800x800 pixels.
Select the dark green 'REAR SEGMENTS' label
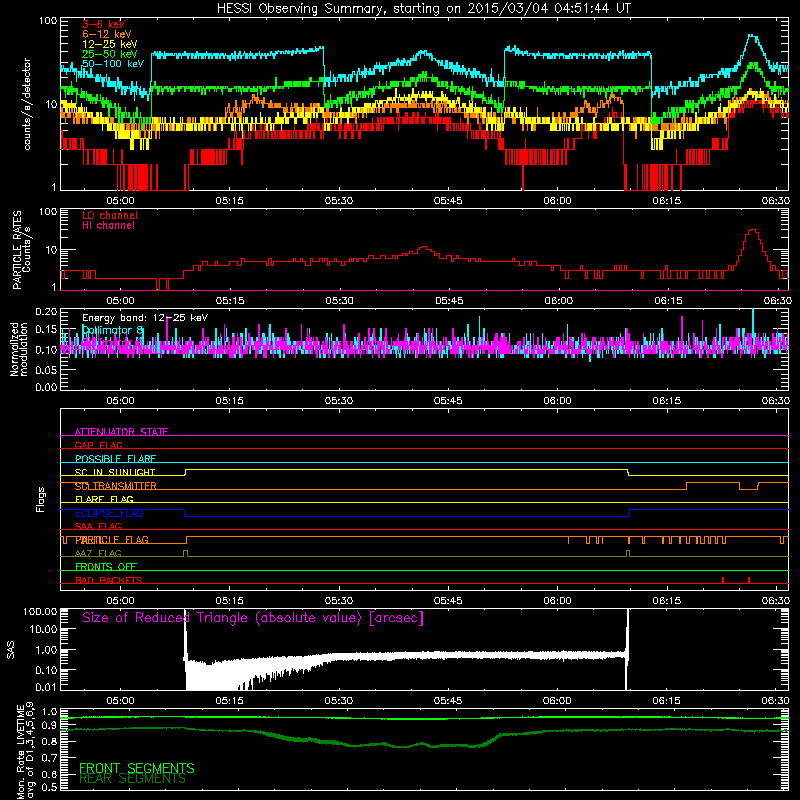tap(132, 779)
